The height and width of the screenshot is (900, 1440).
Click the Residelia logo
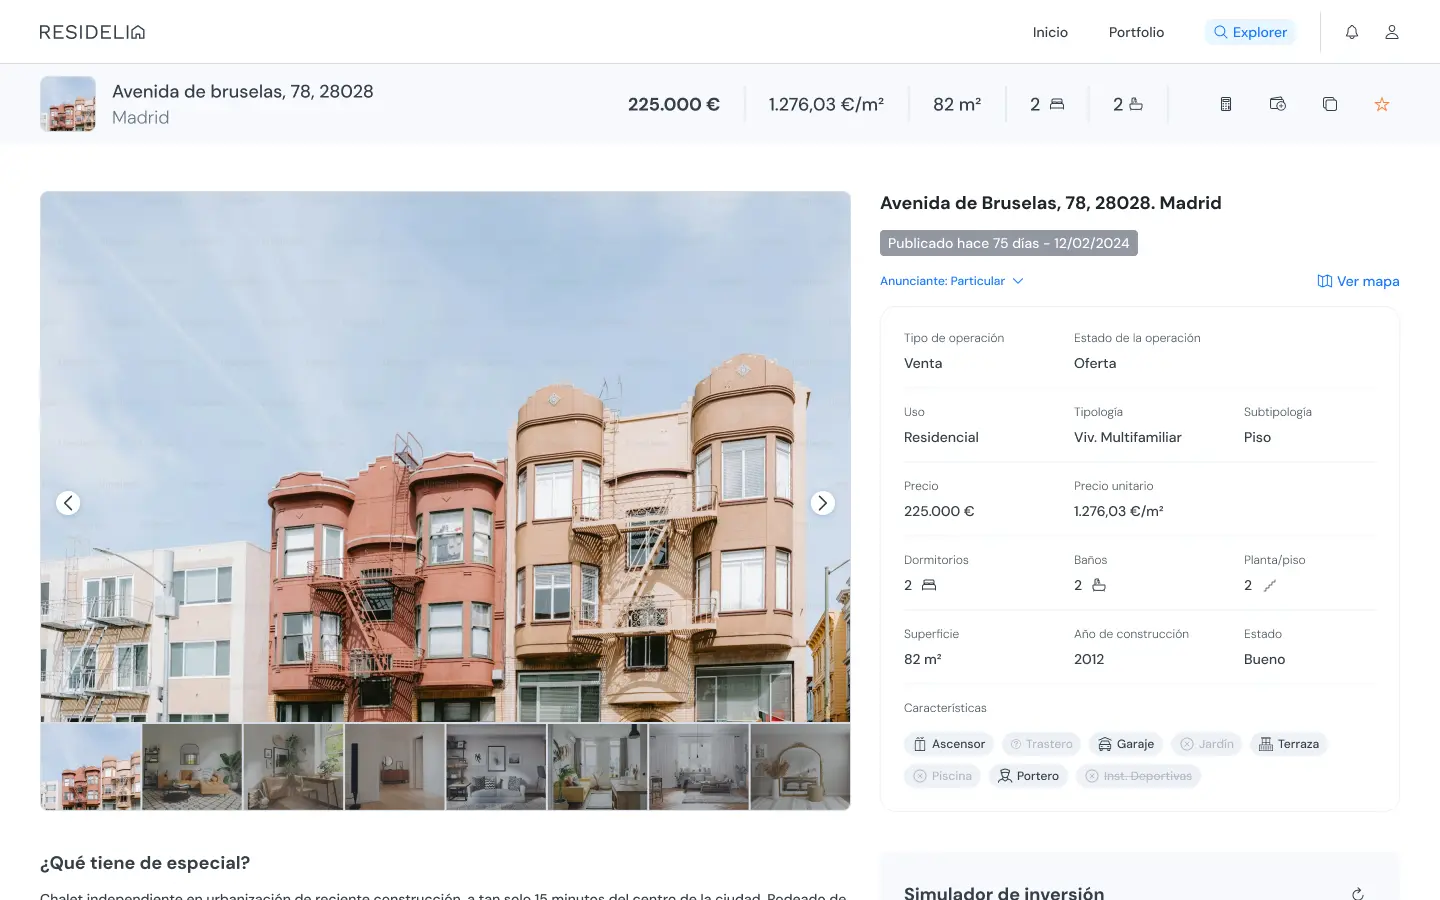92,32
